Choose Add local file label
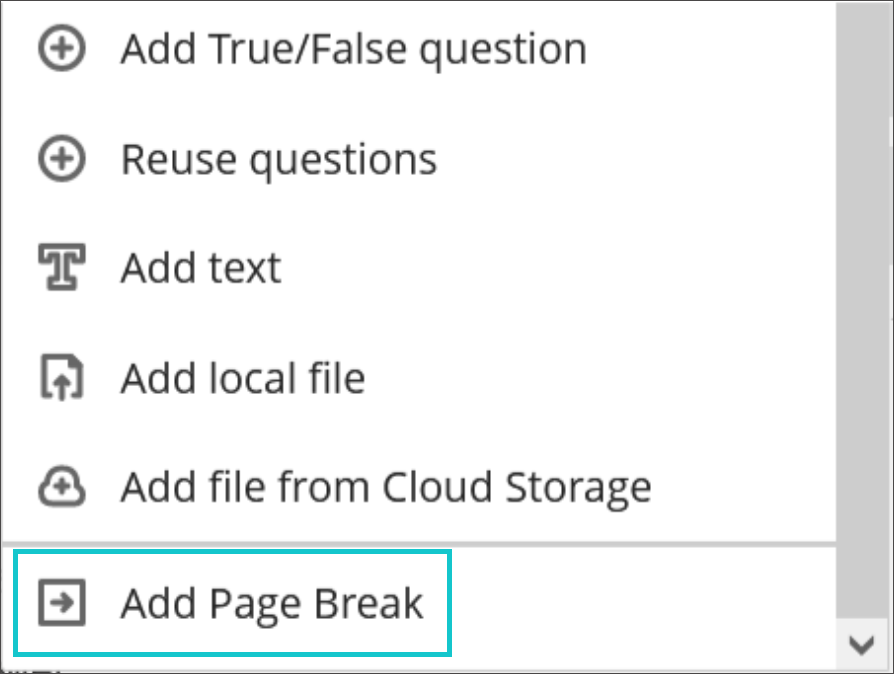Screen dimensions: 894x674 tap(243, 379)
